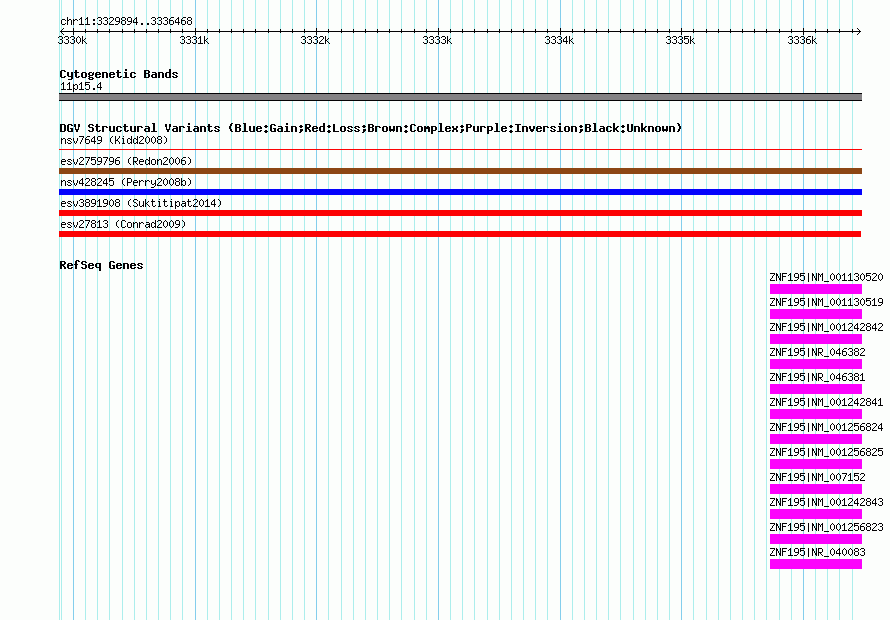Select the magenta bar under ZNF195|NM_001130520

click(x=816, y=289)
